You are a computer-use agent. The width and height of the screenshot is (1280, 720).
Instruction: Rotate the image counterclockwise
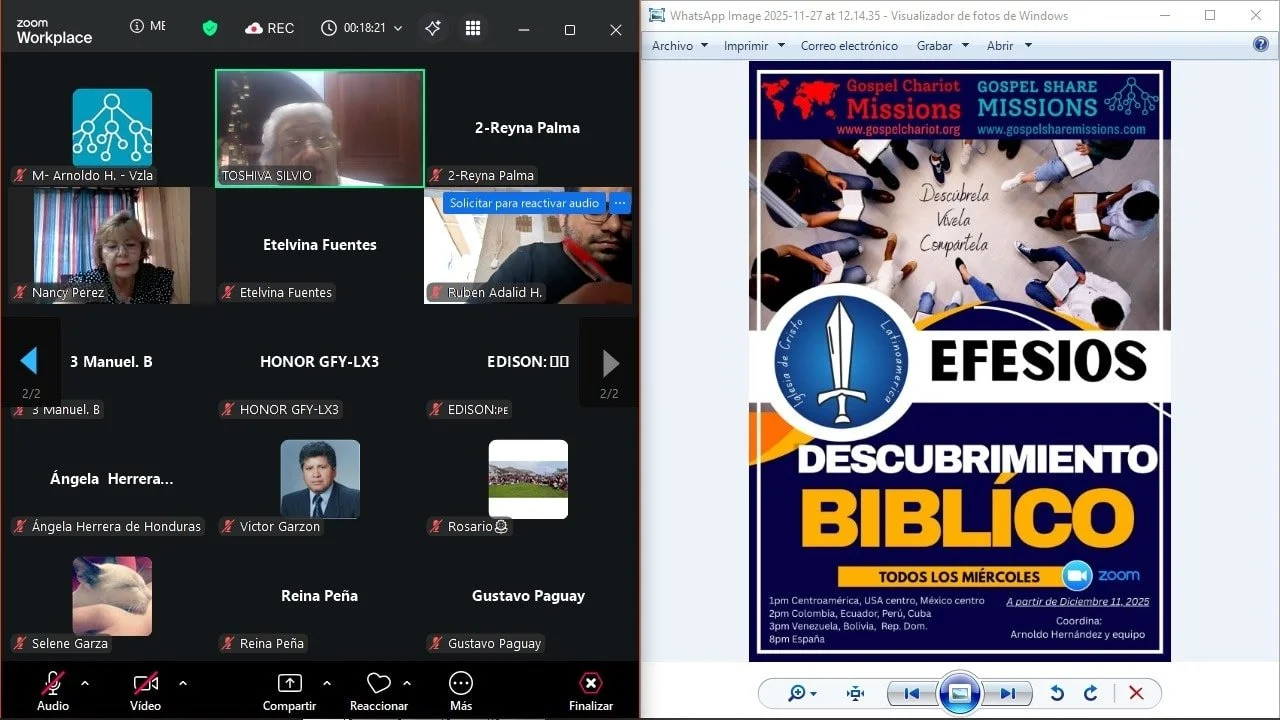point(1058,693)
